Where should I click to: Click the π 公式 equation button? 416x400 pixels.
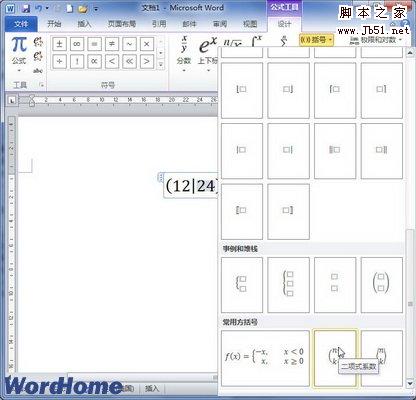19,53
